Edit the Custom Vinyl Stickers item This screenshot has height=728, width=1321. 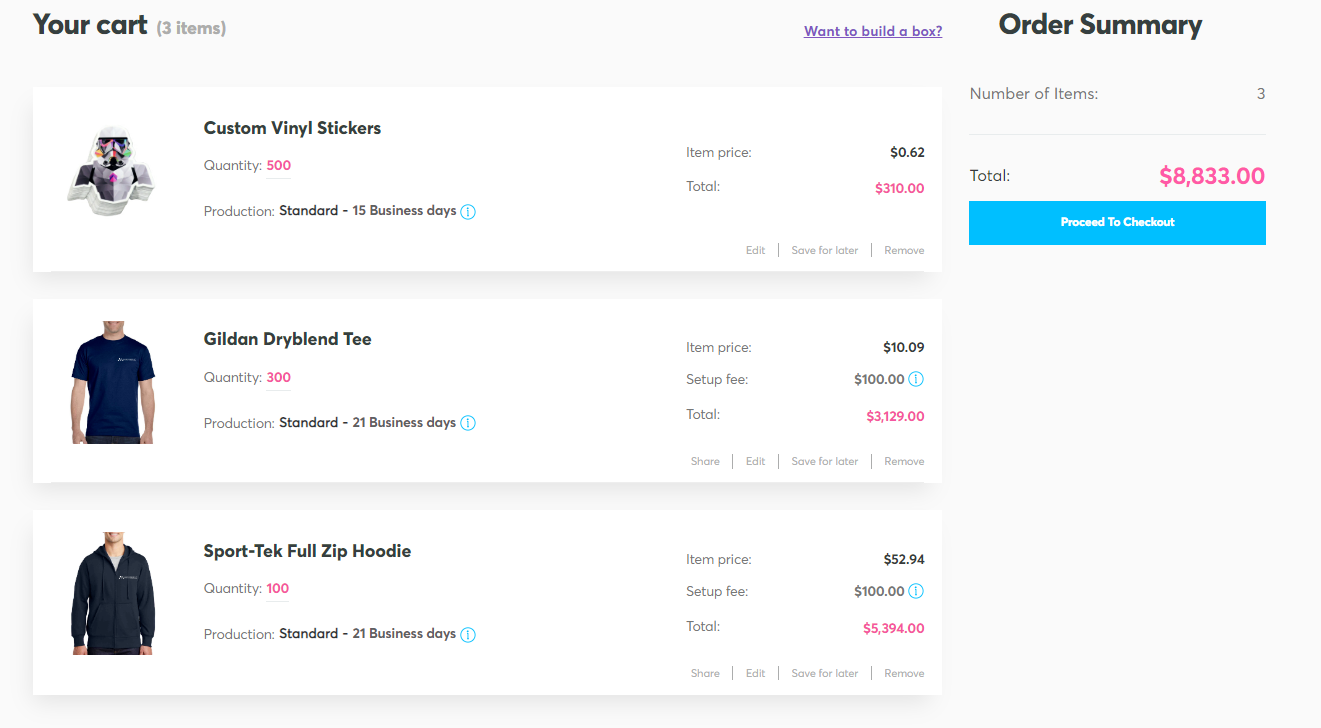pyautogui.click(x=755, y=250)
